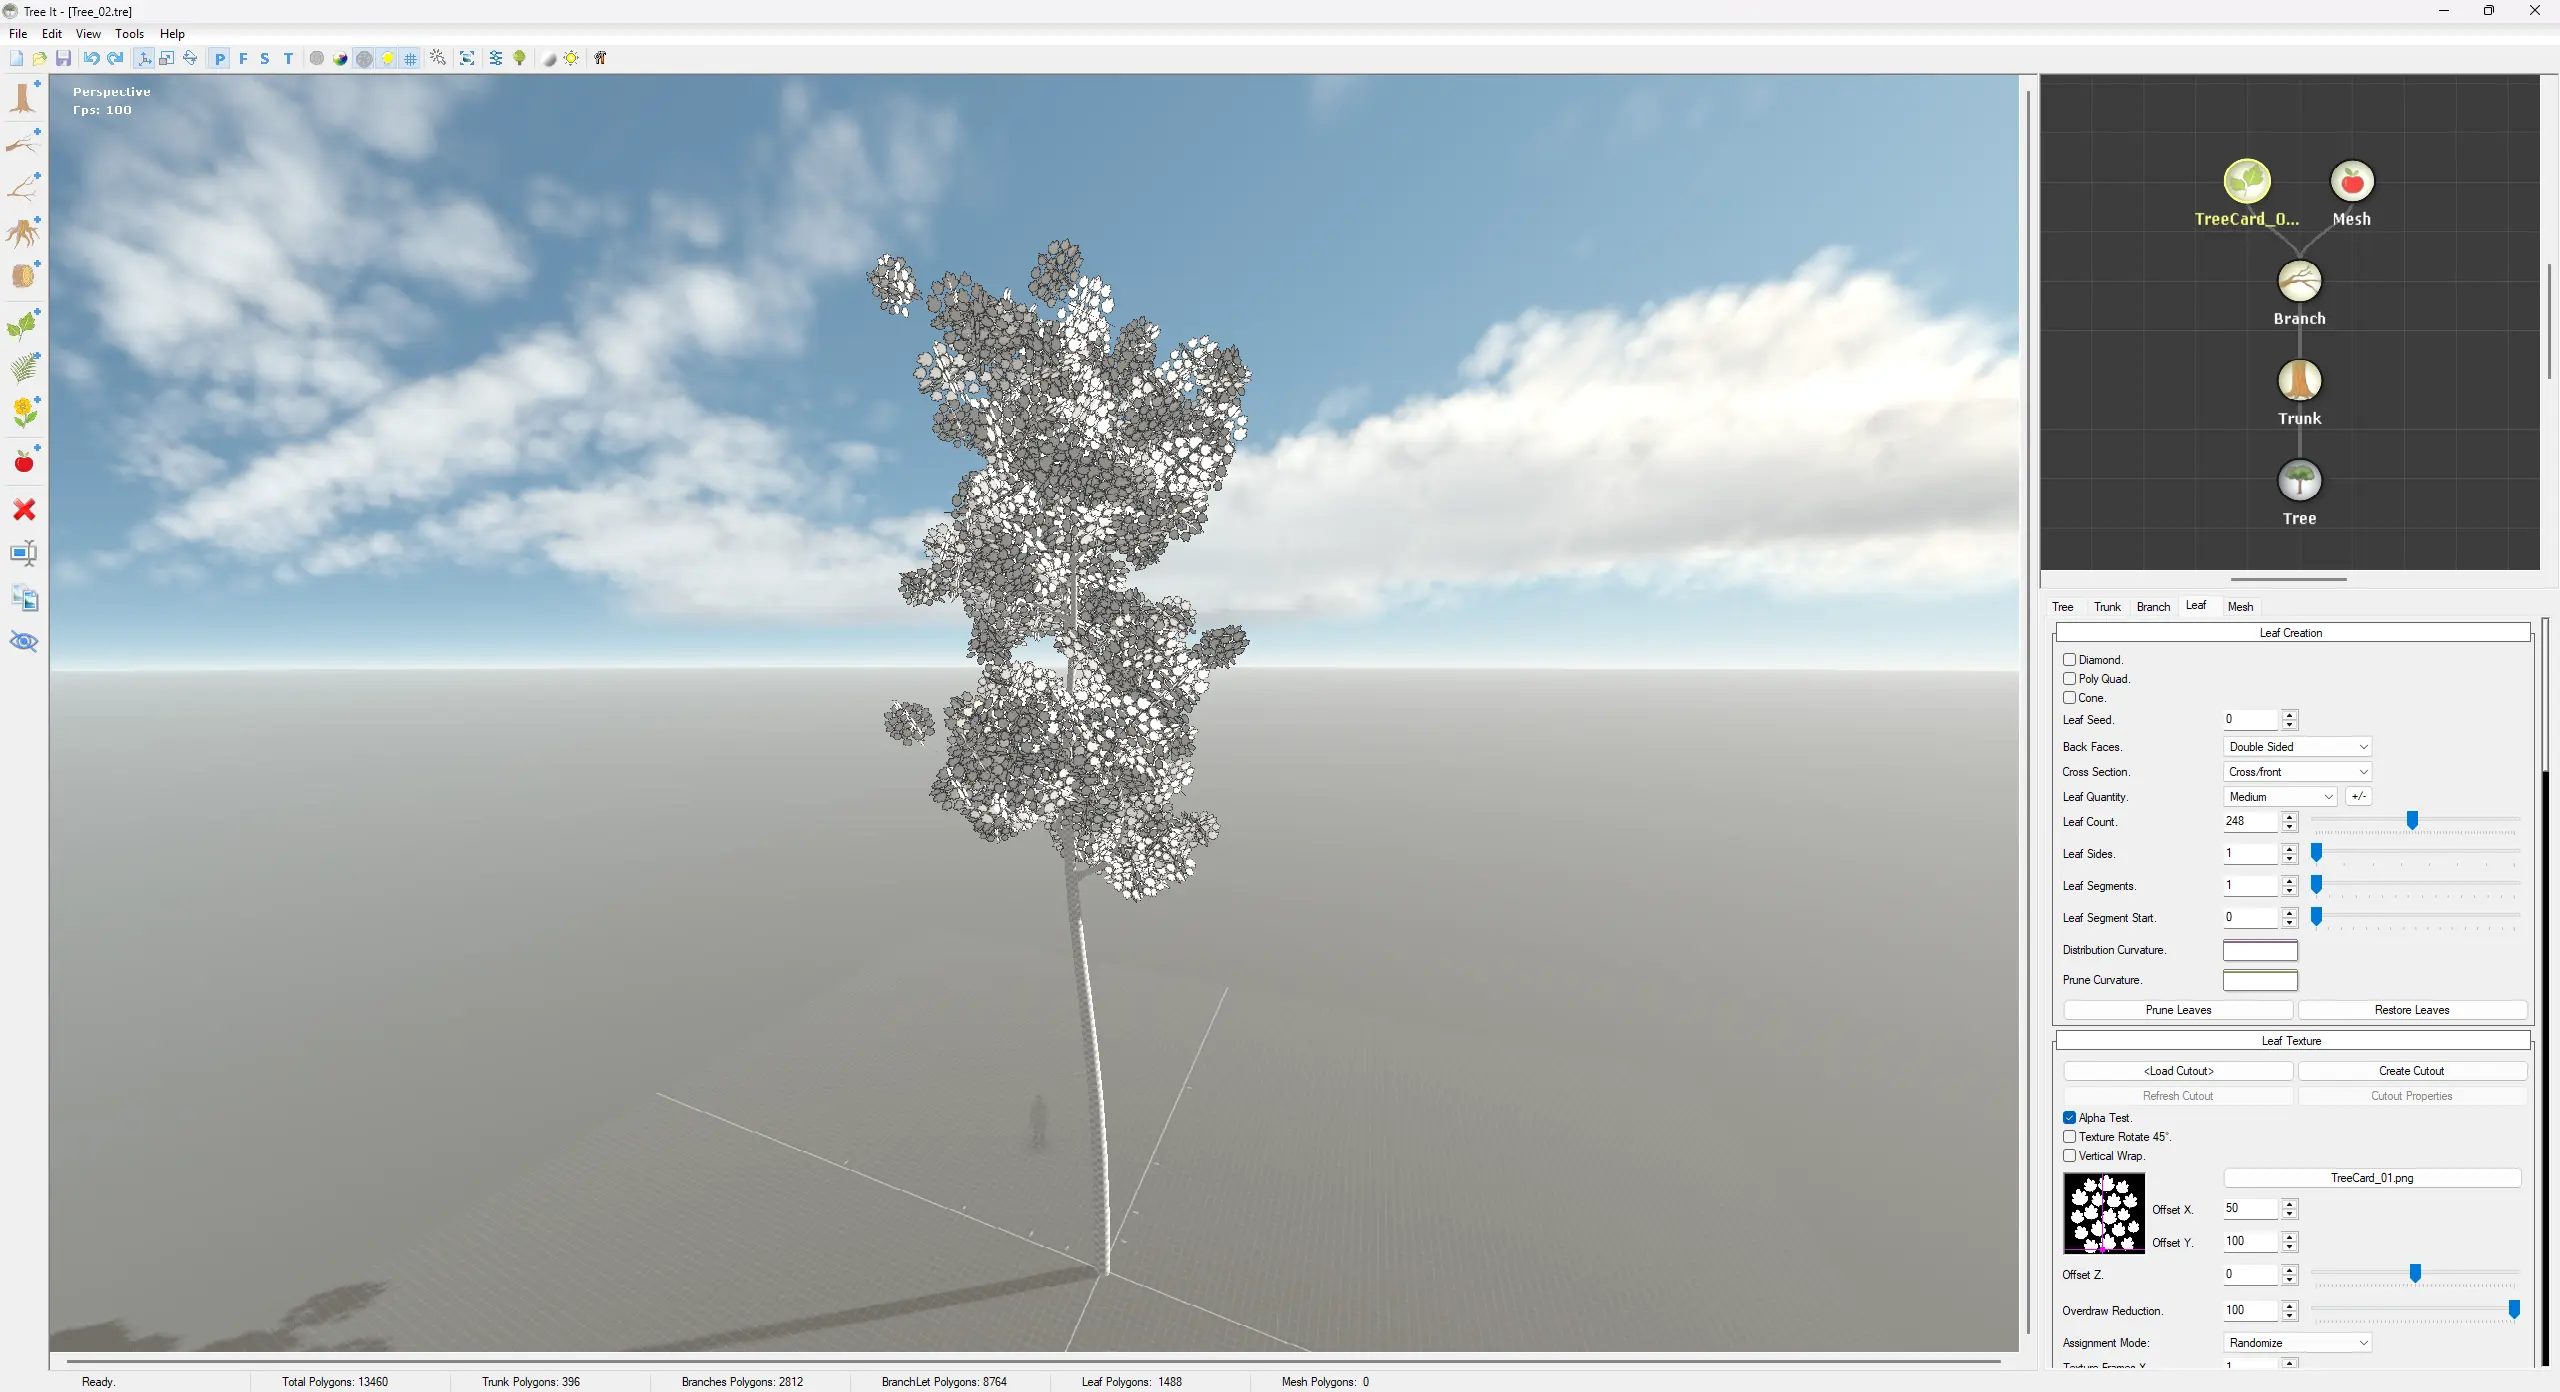Open the Cross Section dropdown
The image size is (2560, 1392).
[2297, 772]
